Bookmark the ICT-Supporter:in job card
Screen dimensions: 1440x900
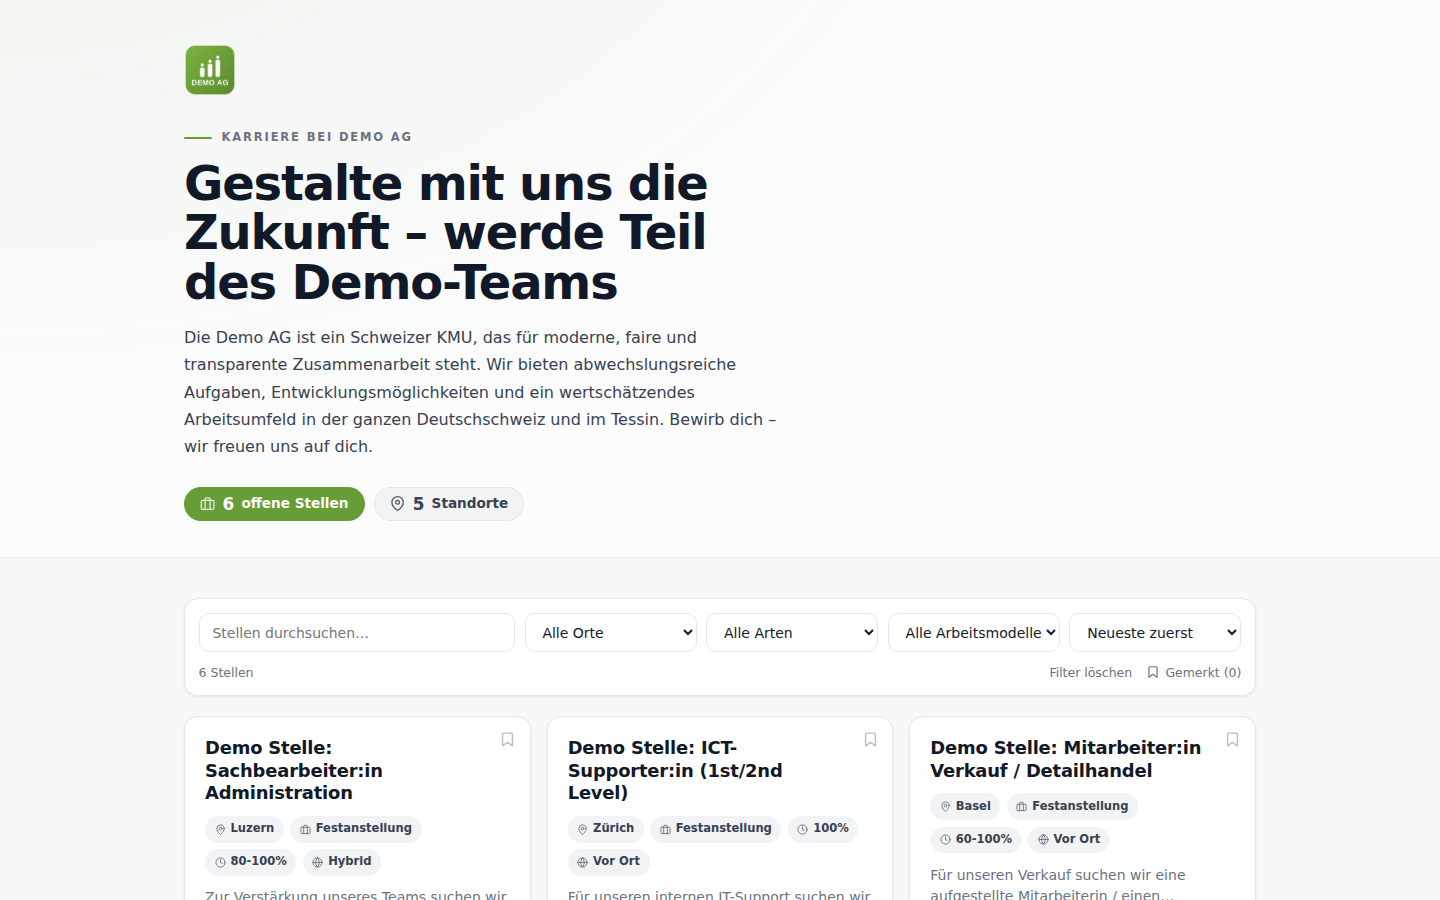(x=870, y=740)
